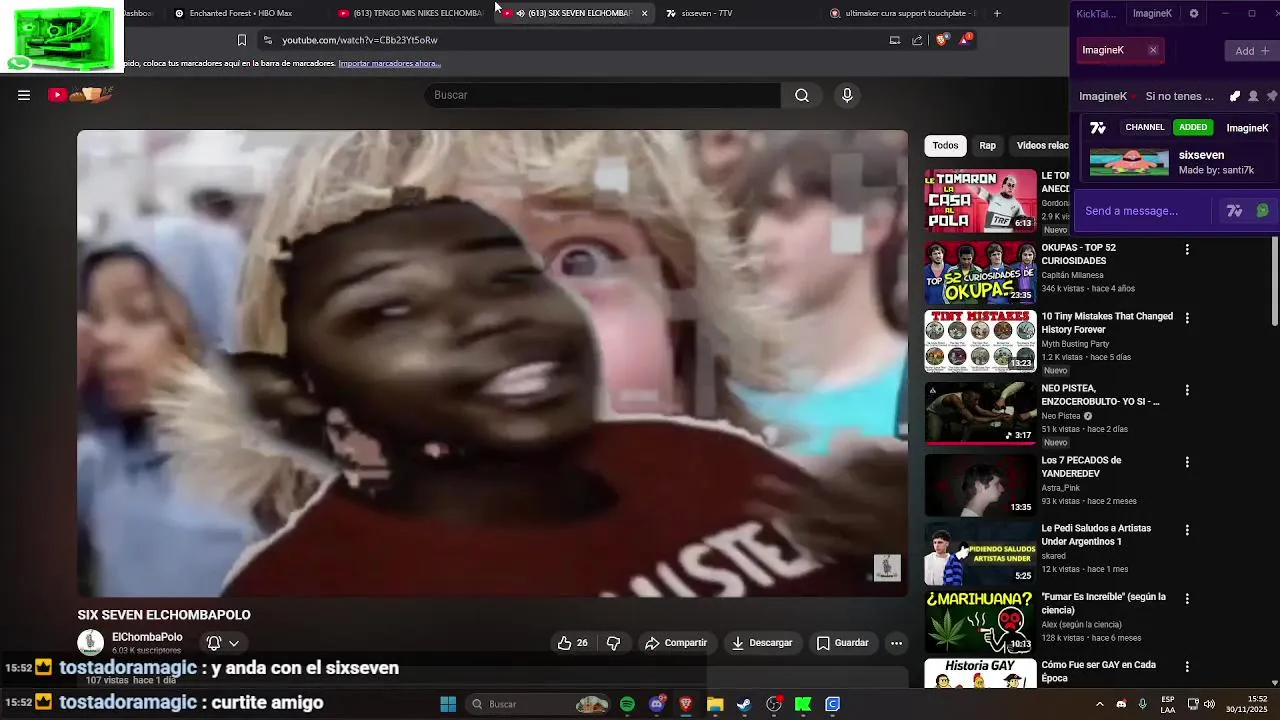Open options for NEO PISTEA video
The width and height of the screenshot is (1280, 720).
click(x=1187, y=390)
